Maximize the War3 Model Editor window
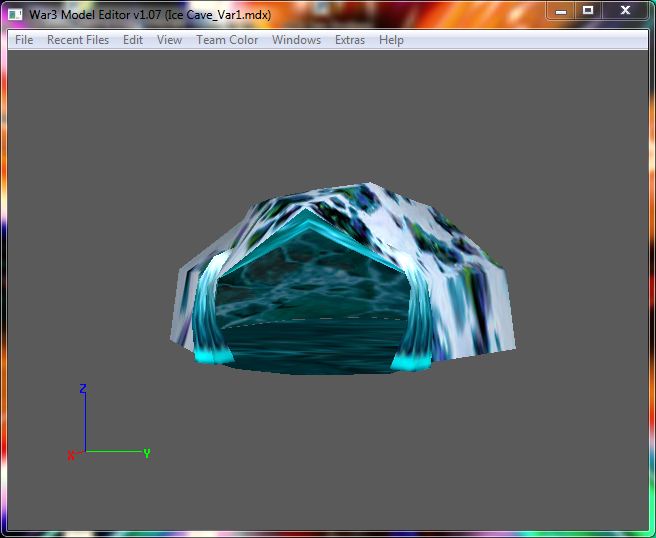Screen dimensions: 656x538 tap(588, 10)
